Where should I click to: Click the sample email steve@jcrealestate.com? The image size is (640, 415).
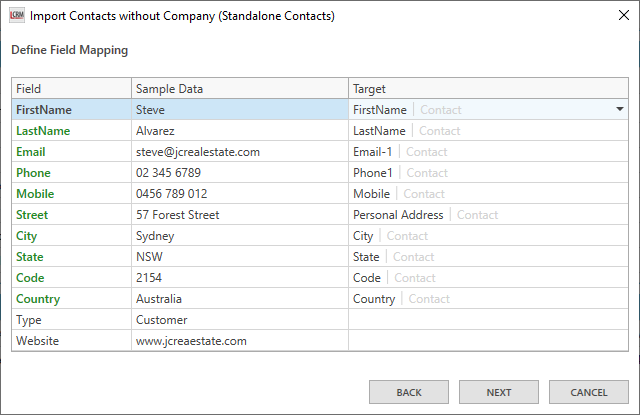click(x=198, y=152)
